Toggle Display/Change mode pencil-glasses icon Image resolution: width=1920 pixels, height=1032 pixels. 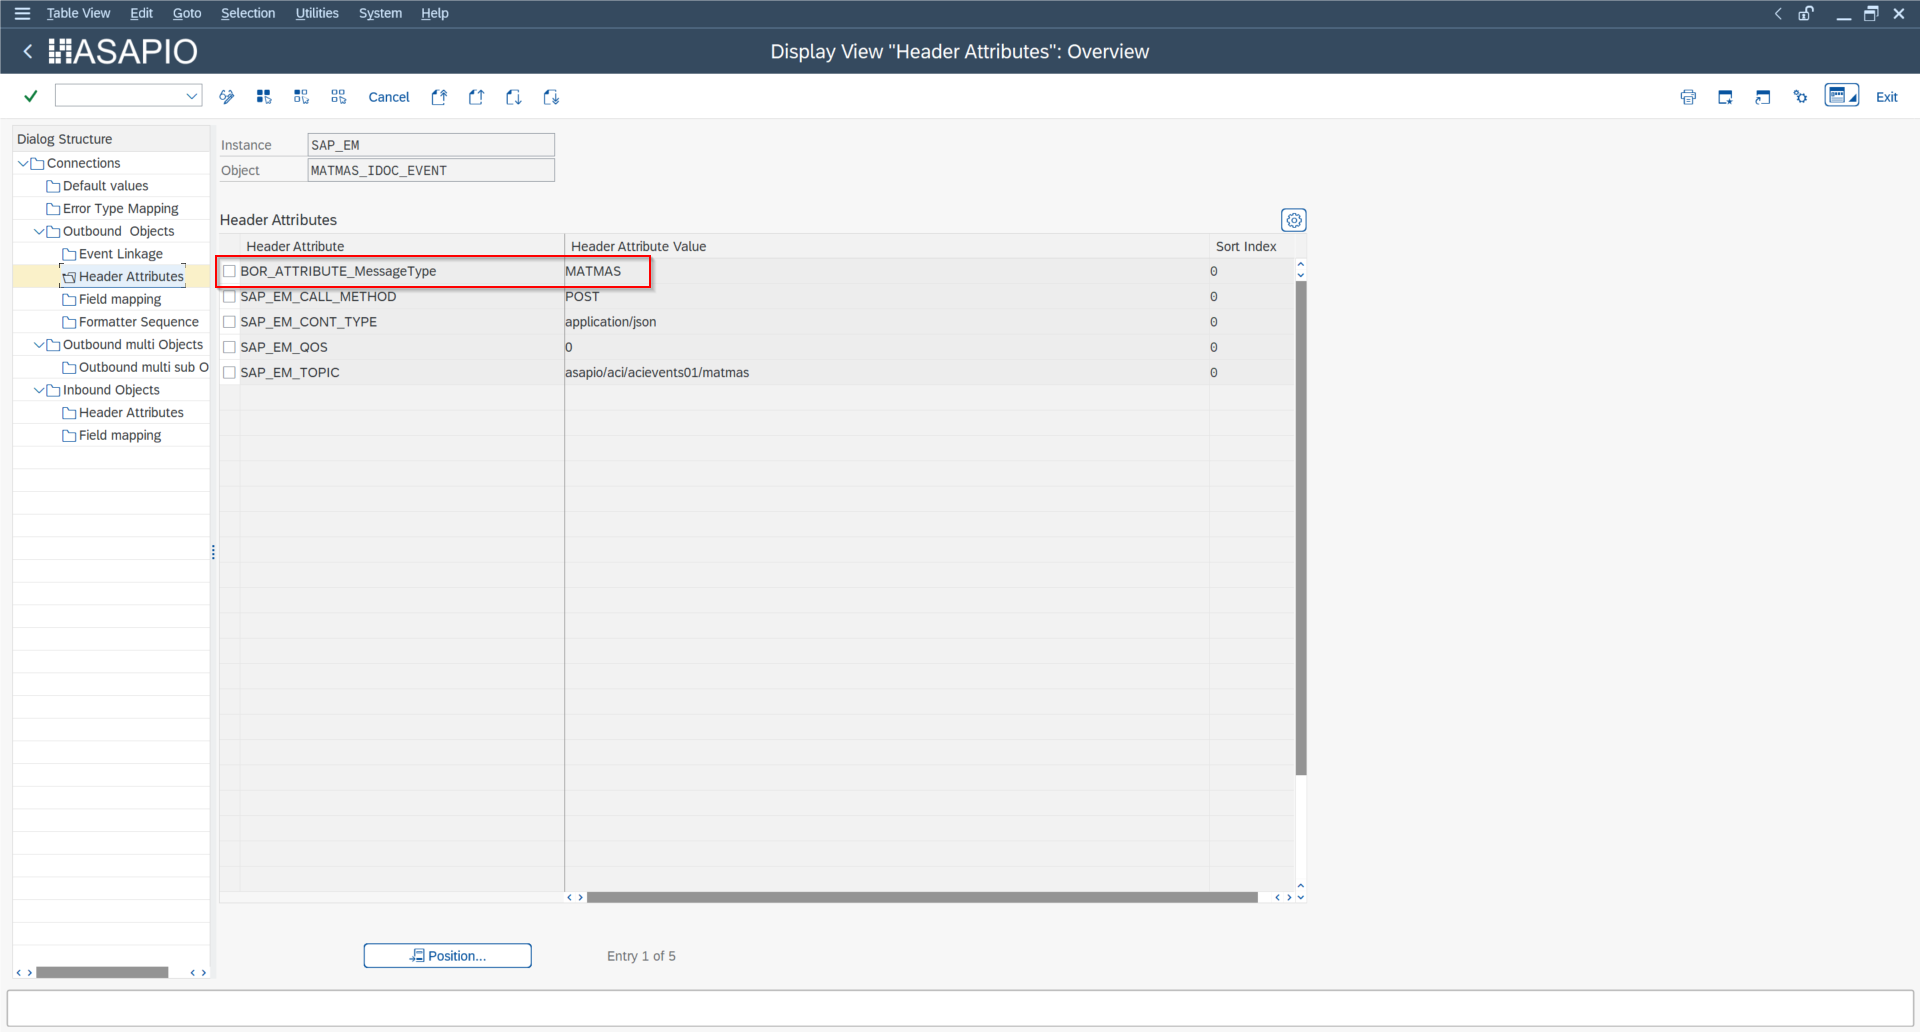[227, 97]
